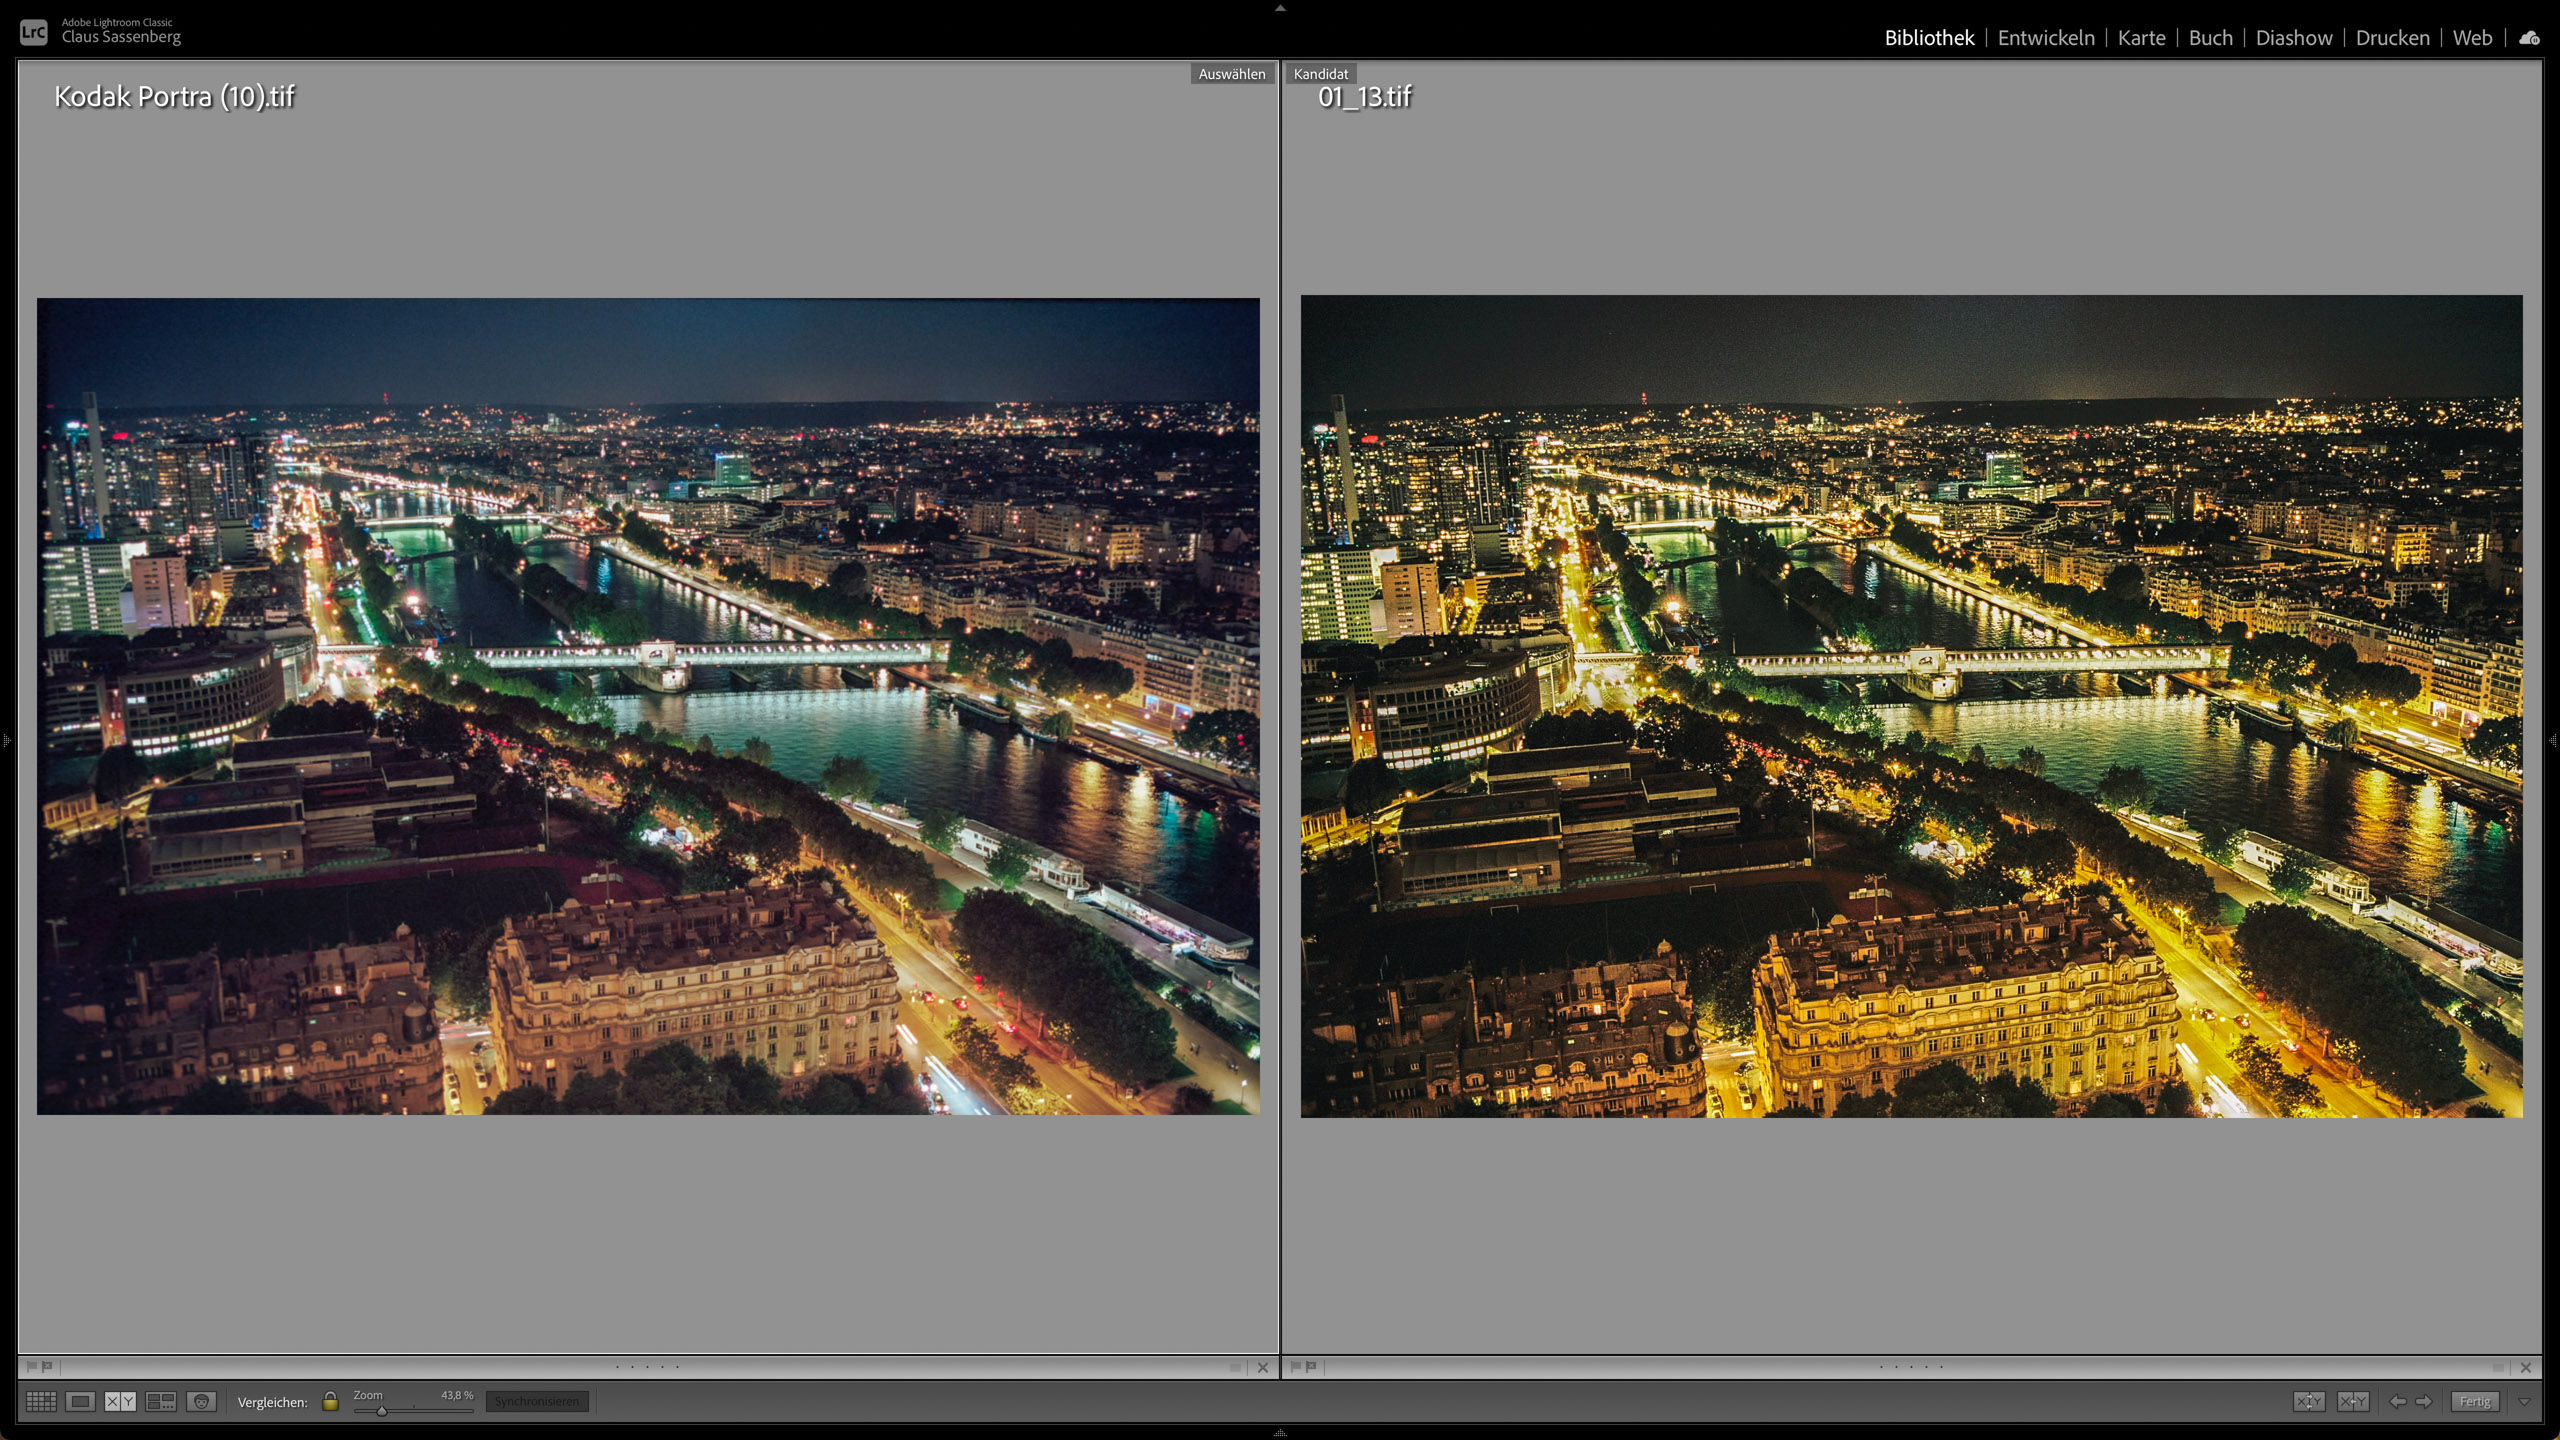Close the Auswählen pane with X
Image resolution: width=2560 pixels, height=1440 pixels.
(1263, 1367)
